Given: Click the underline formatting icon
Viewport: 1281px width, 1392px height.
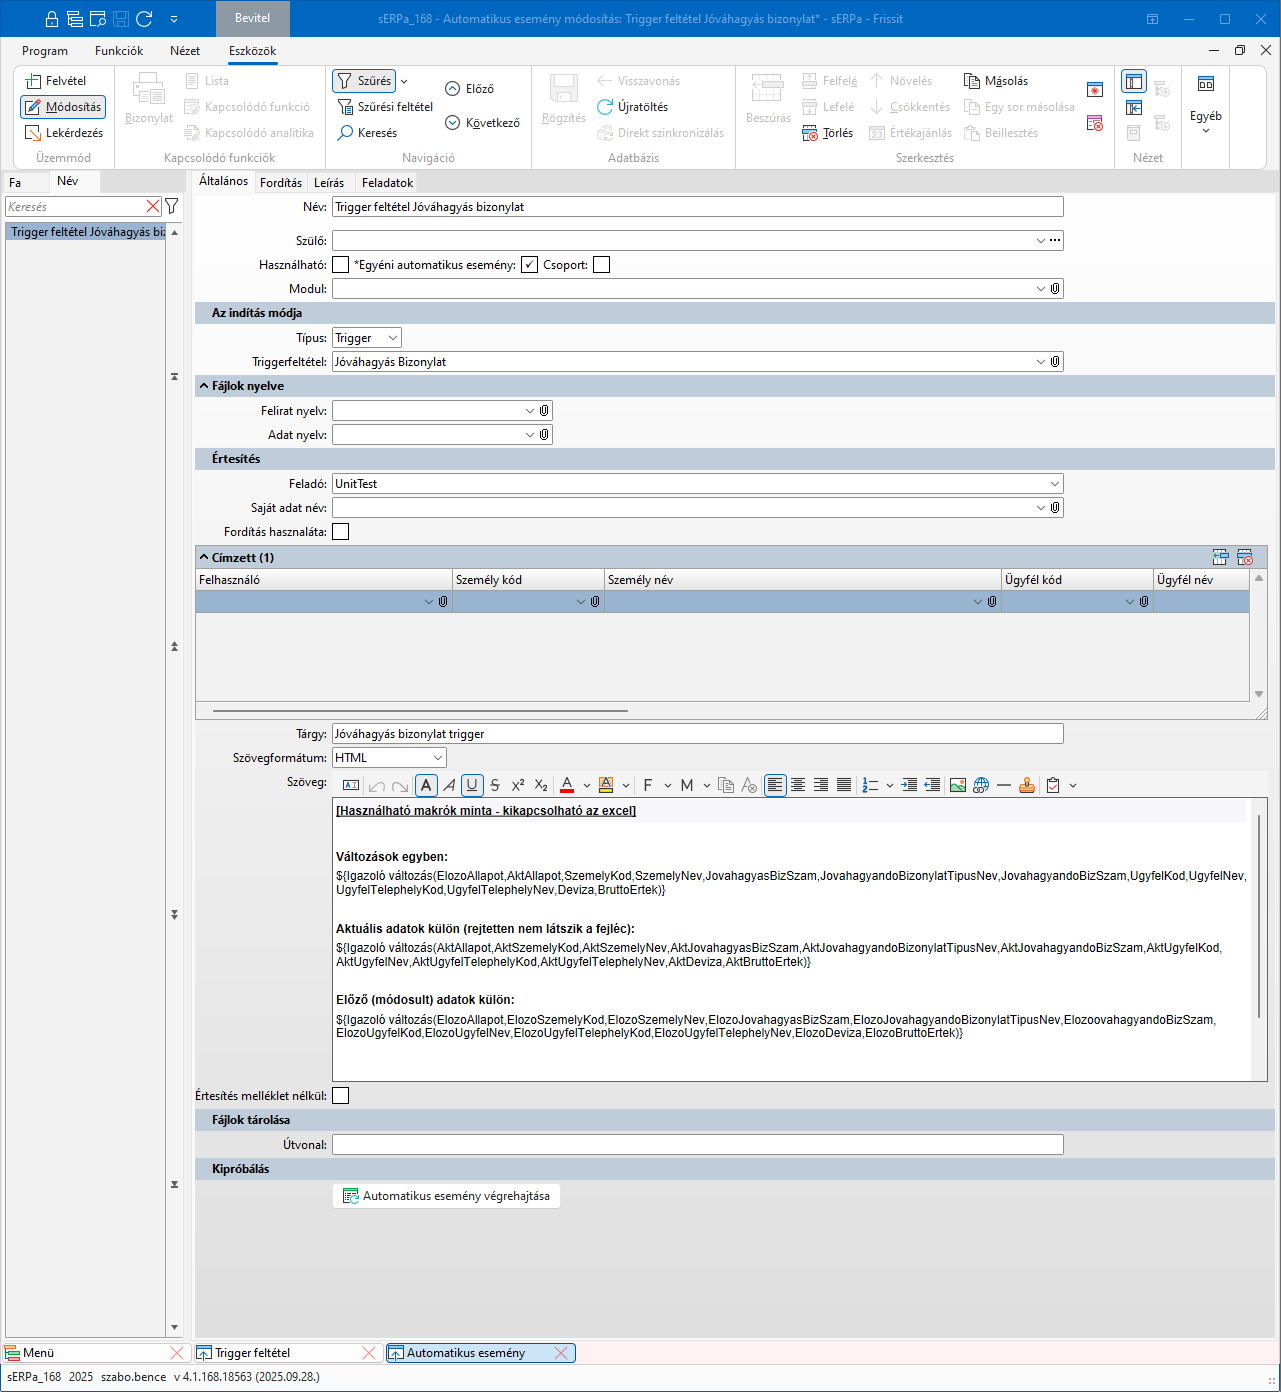Looking at the screenshot, I should point(472,785).
